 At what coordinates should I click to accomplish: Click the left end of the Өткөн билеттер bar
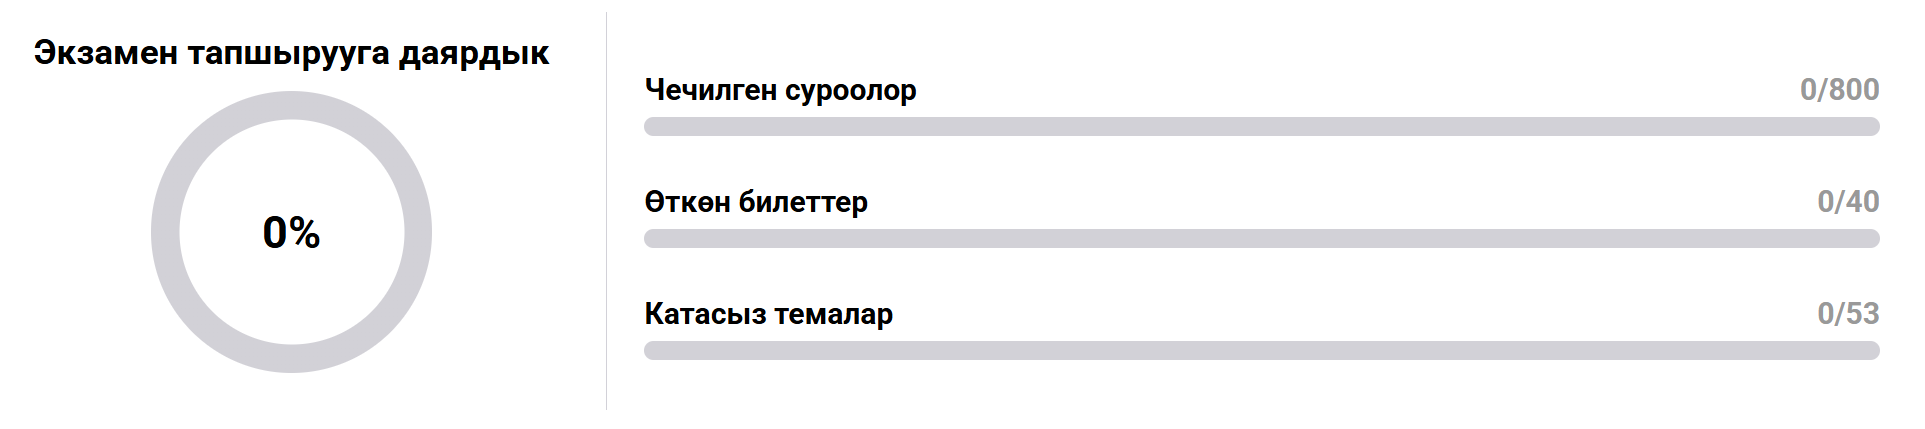[652, 239]
